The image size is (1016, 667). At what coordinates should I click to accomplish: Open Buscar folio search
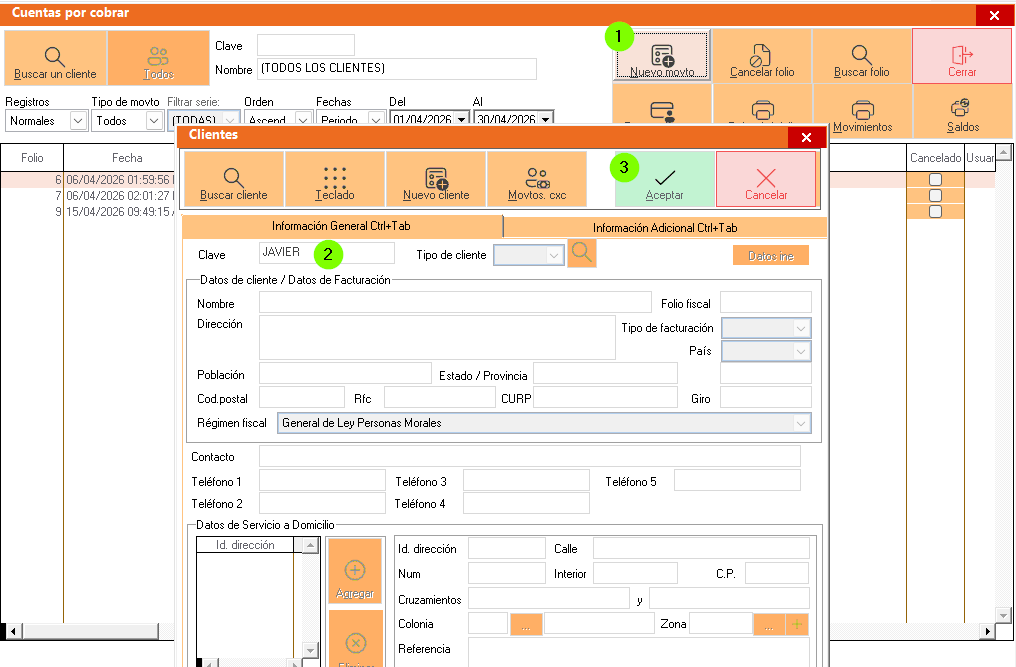tap(861, 56)
